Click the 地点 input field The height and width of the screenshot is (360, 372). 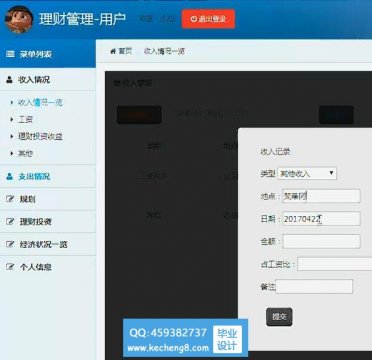pyautogui.click(x=321, y=196)
